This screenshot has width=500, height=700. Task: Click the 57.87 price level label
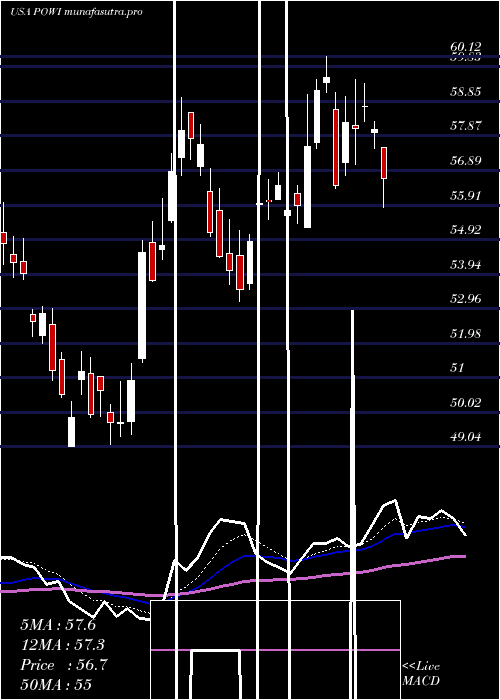coord(466,126)
